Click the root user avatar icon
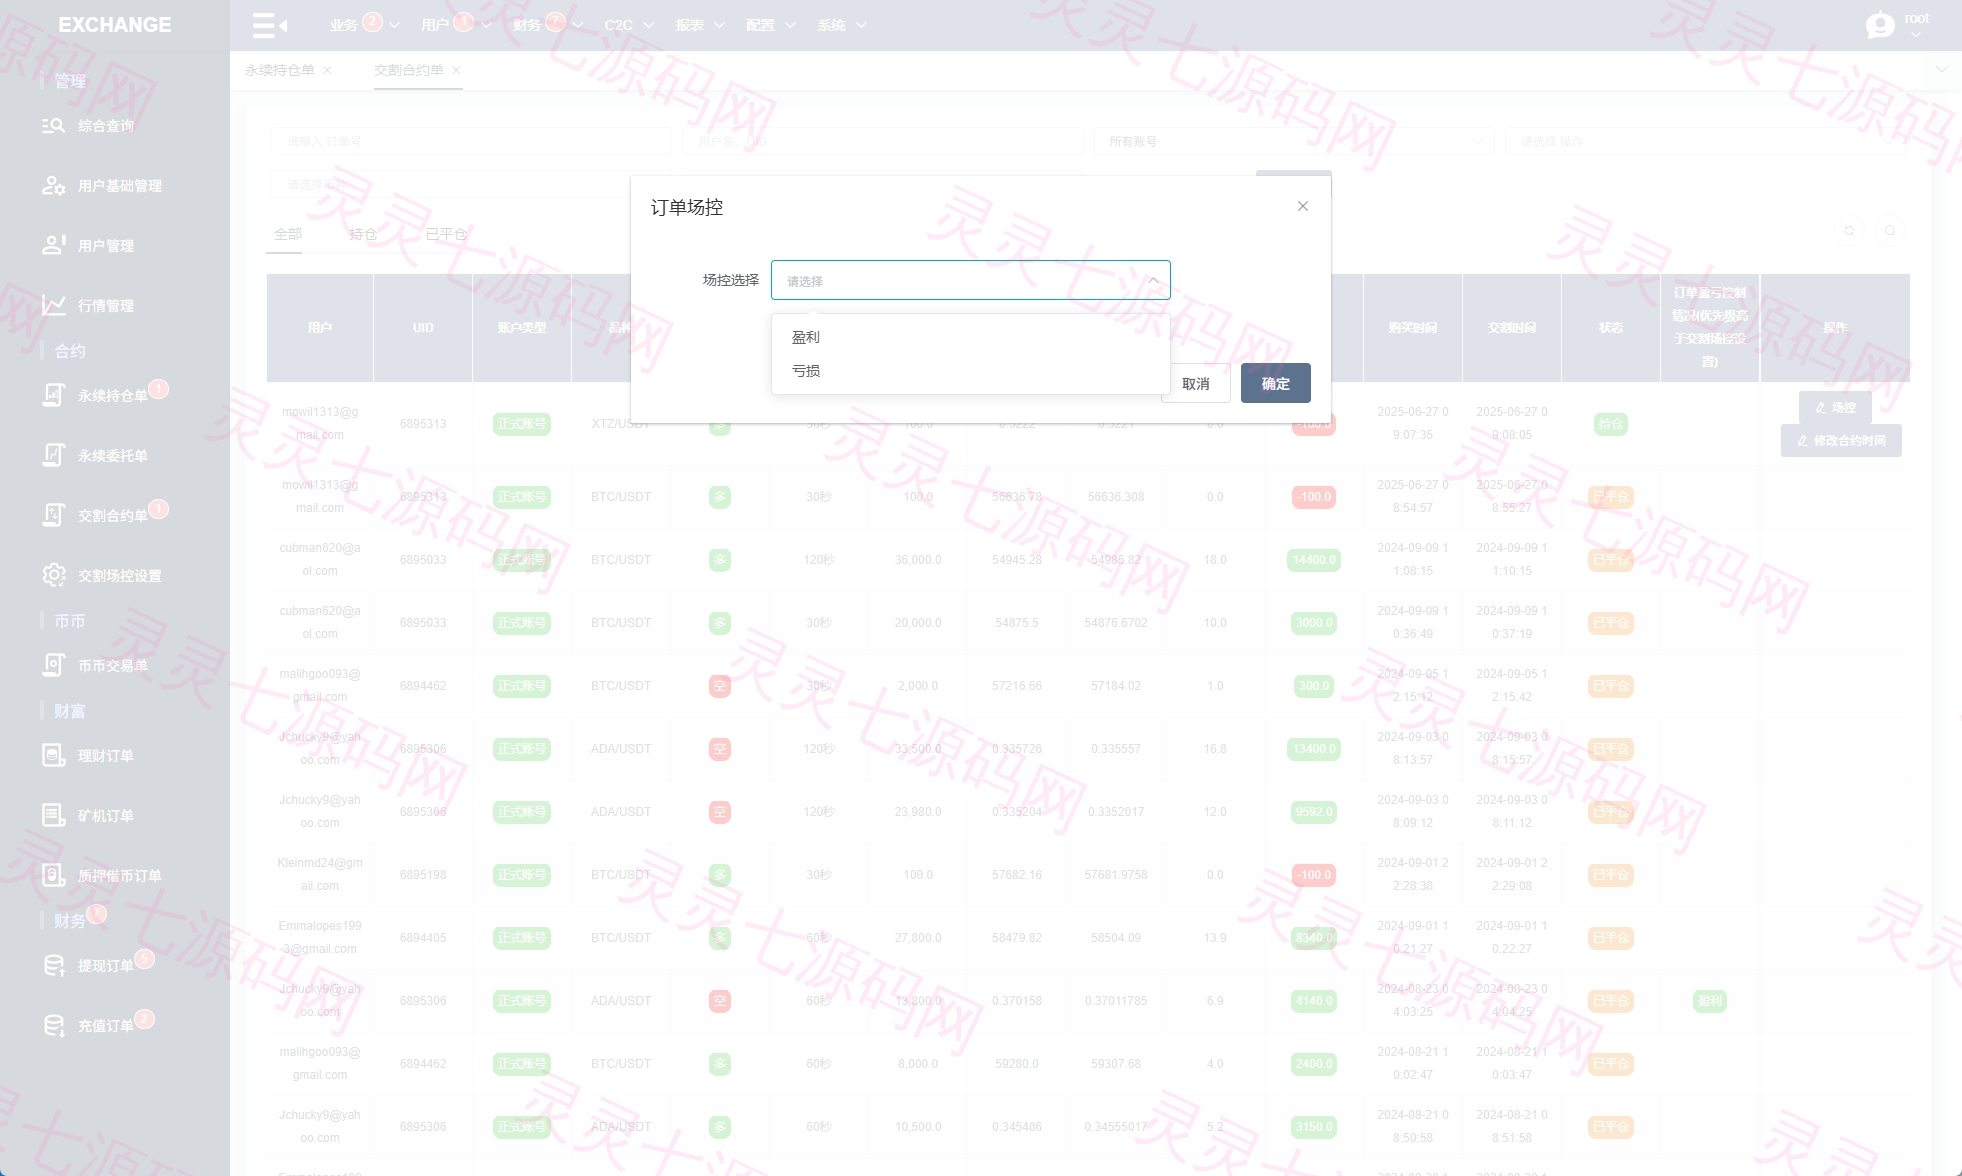The height and width of the screenshot is (1176, 1962). pyautogui.click(x=1880, y=24)
